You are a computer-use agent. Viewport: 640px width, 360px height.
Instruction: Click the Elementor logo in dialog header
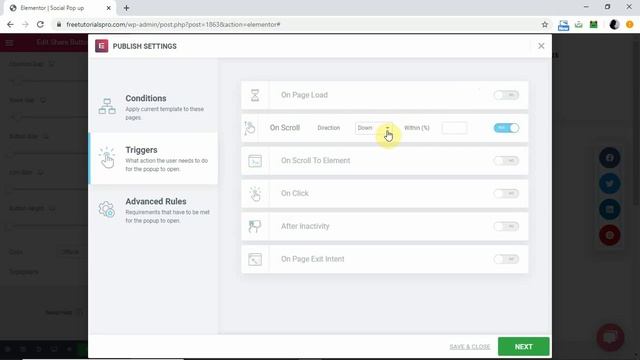click(x=102, y=46)
